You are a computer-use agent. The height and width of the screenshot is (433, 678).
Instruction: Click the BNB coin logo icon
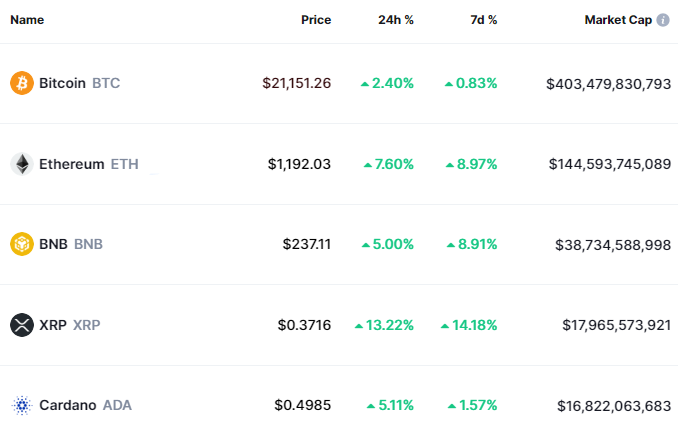(x=21, y=244)
